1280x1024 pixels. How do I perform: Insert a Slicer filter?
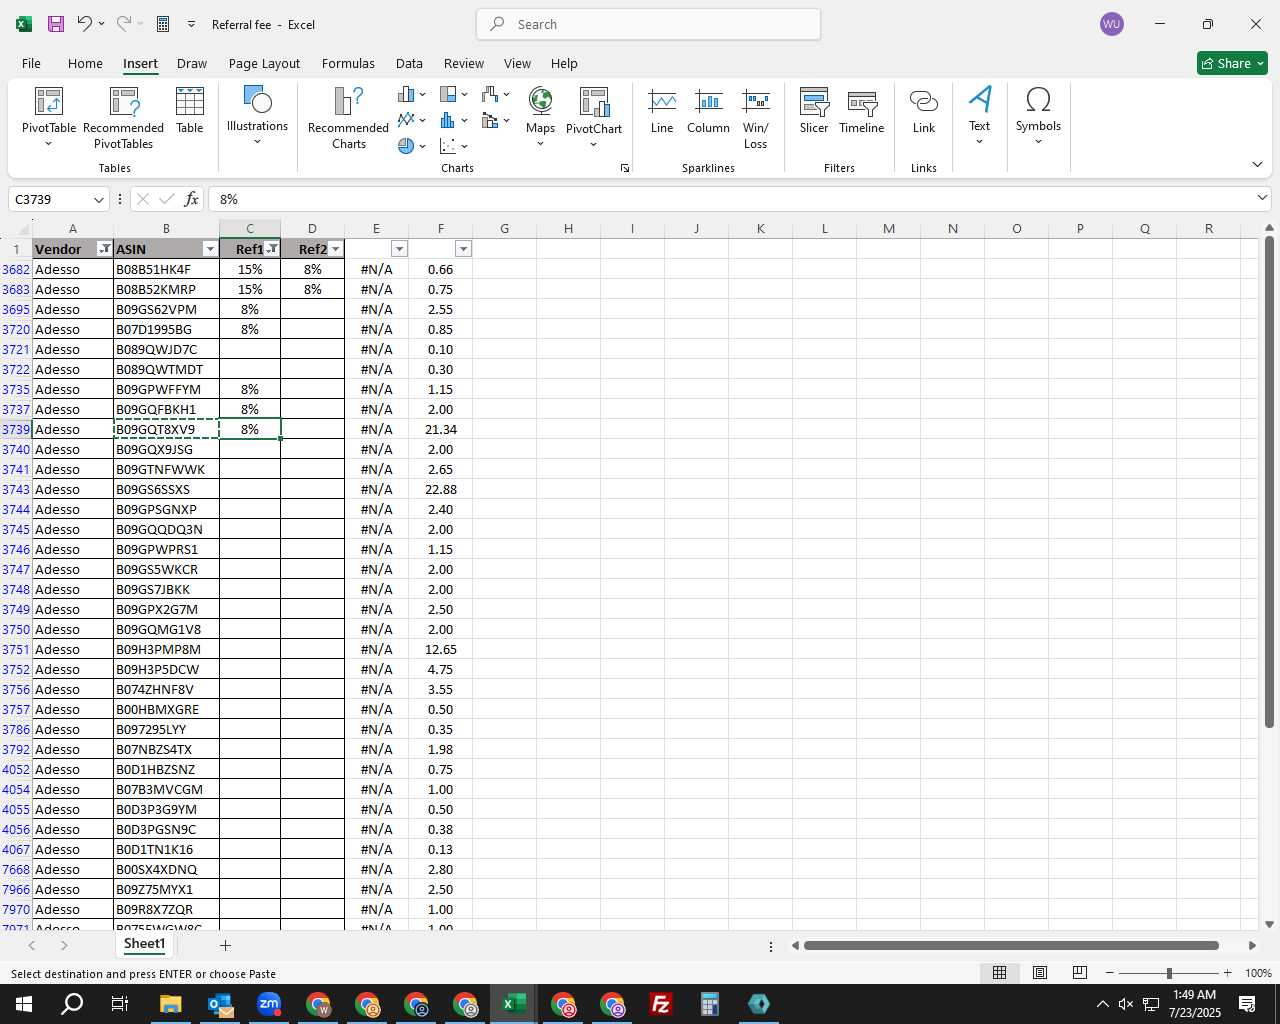[814, 111]
